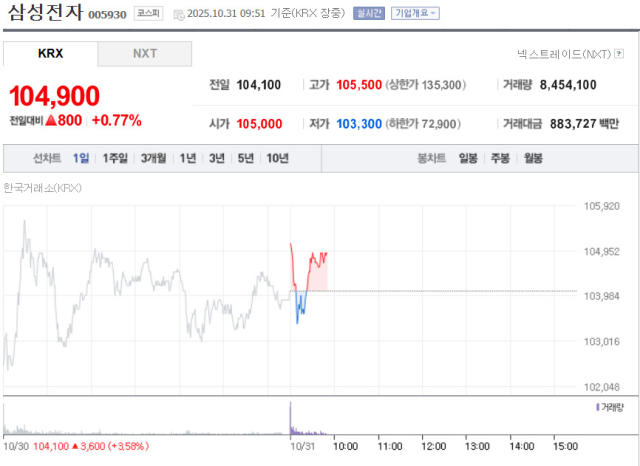Switch to the NXT tab
640x466 pixels.
[145, 53]
